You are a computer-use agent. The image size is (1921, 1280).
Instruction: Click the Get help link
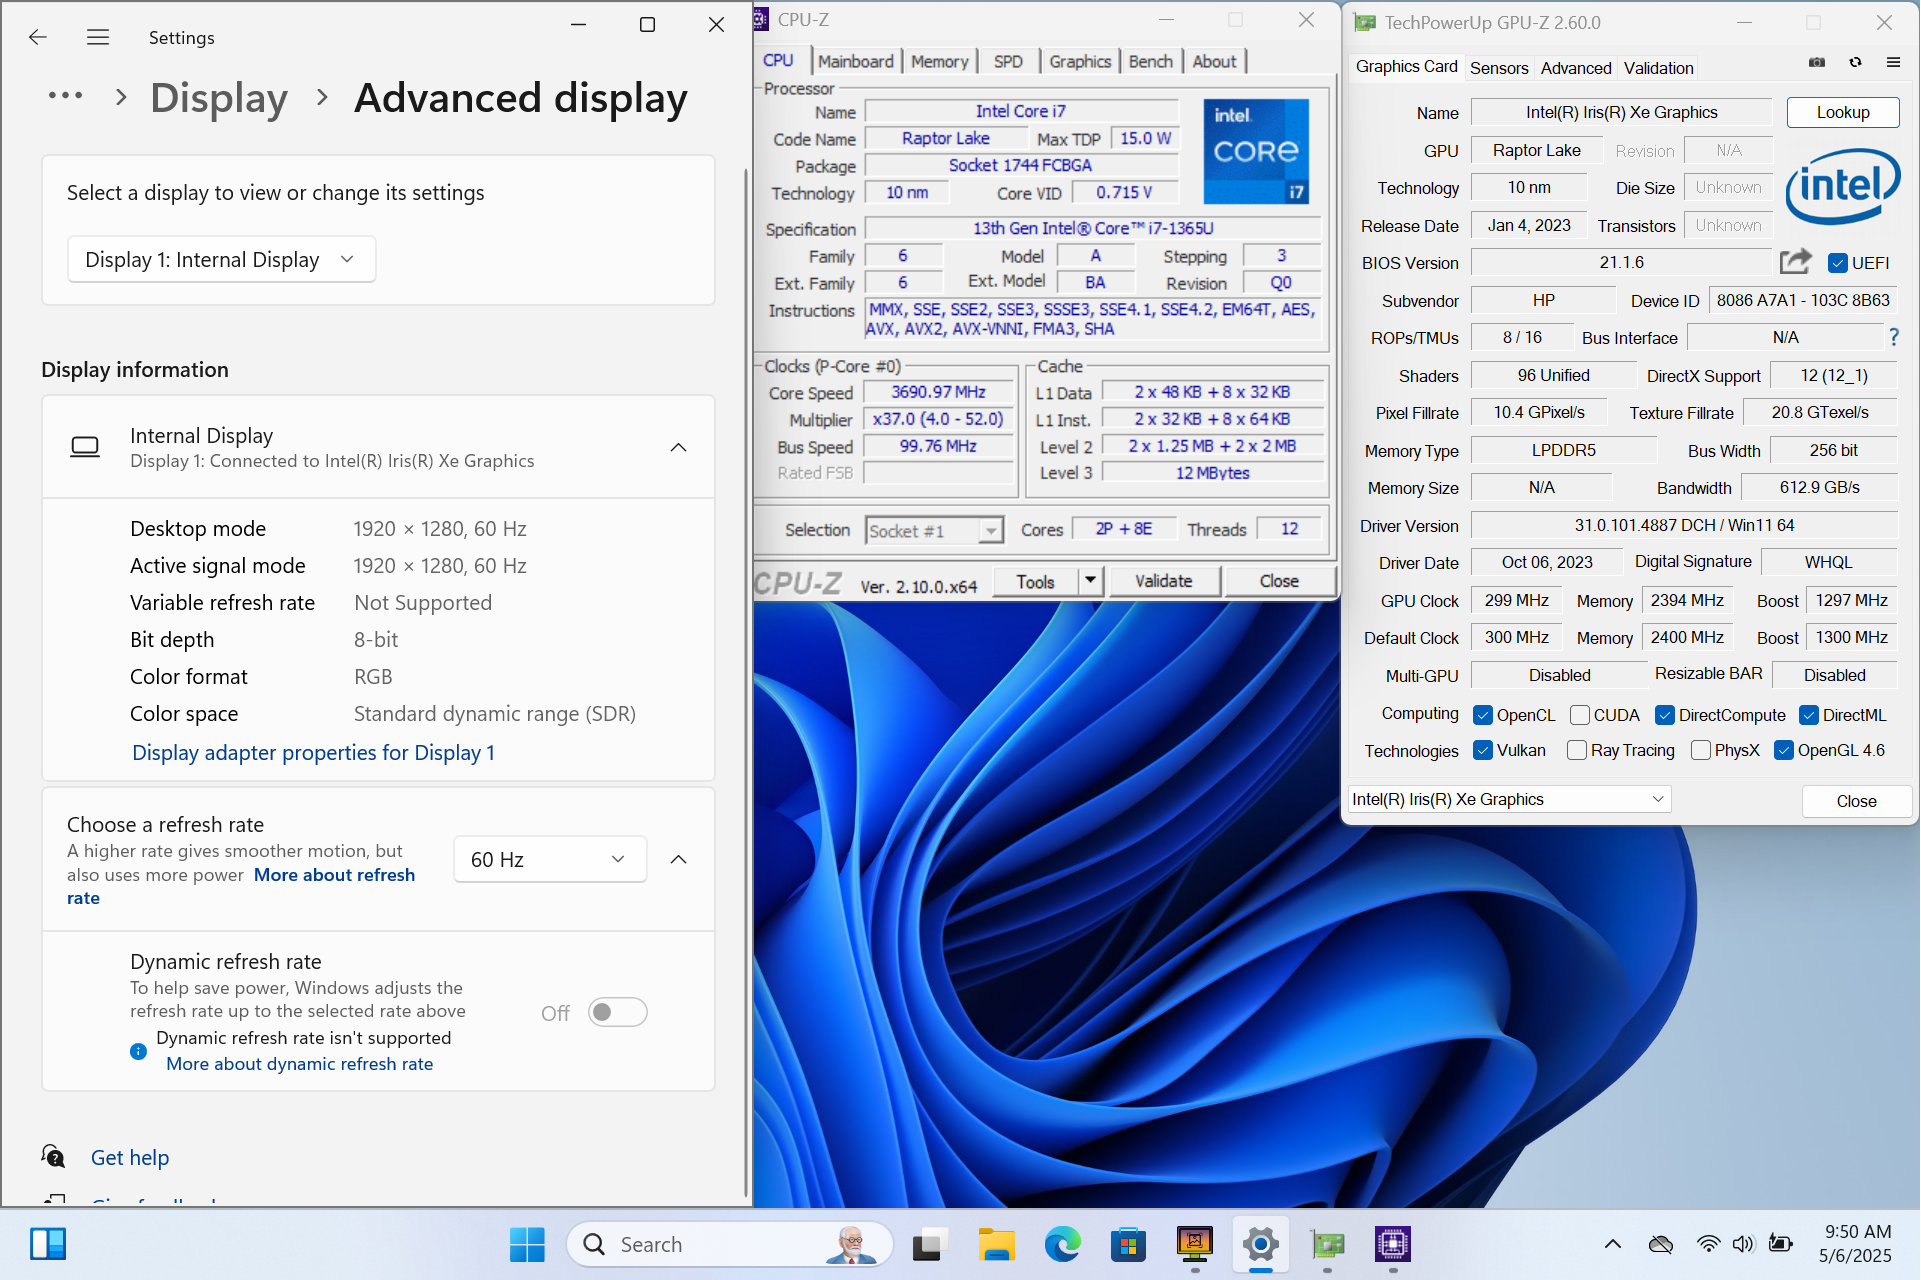click(x=130, y=1157)
